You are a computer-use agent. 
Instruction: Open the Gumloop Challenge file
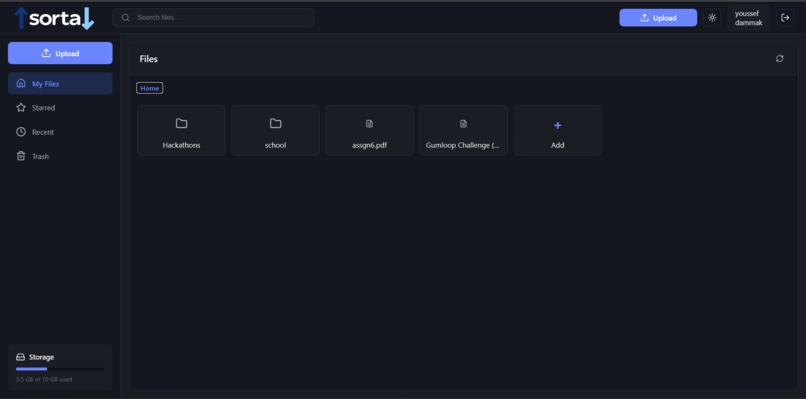point(464,130)
